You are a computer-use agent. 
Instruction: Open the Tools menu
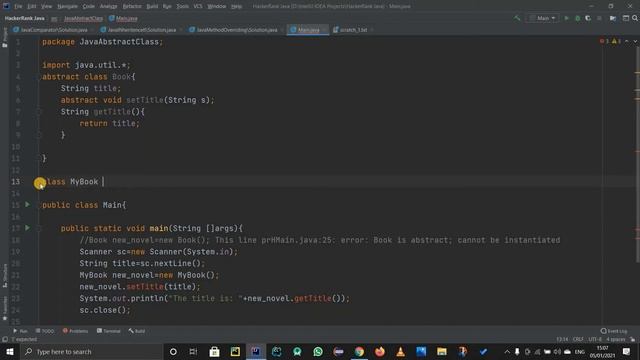pos(182,6)
